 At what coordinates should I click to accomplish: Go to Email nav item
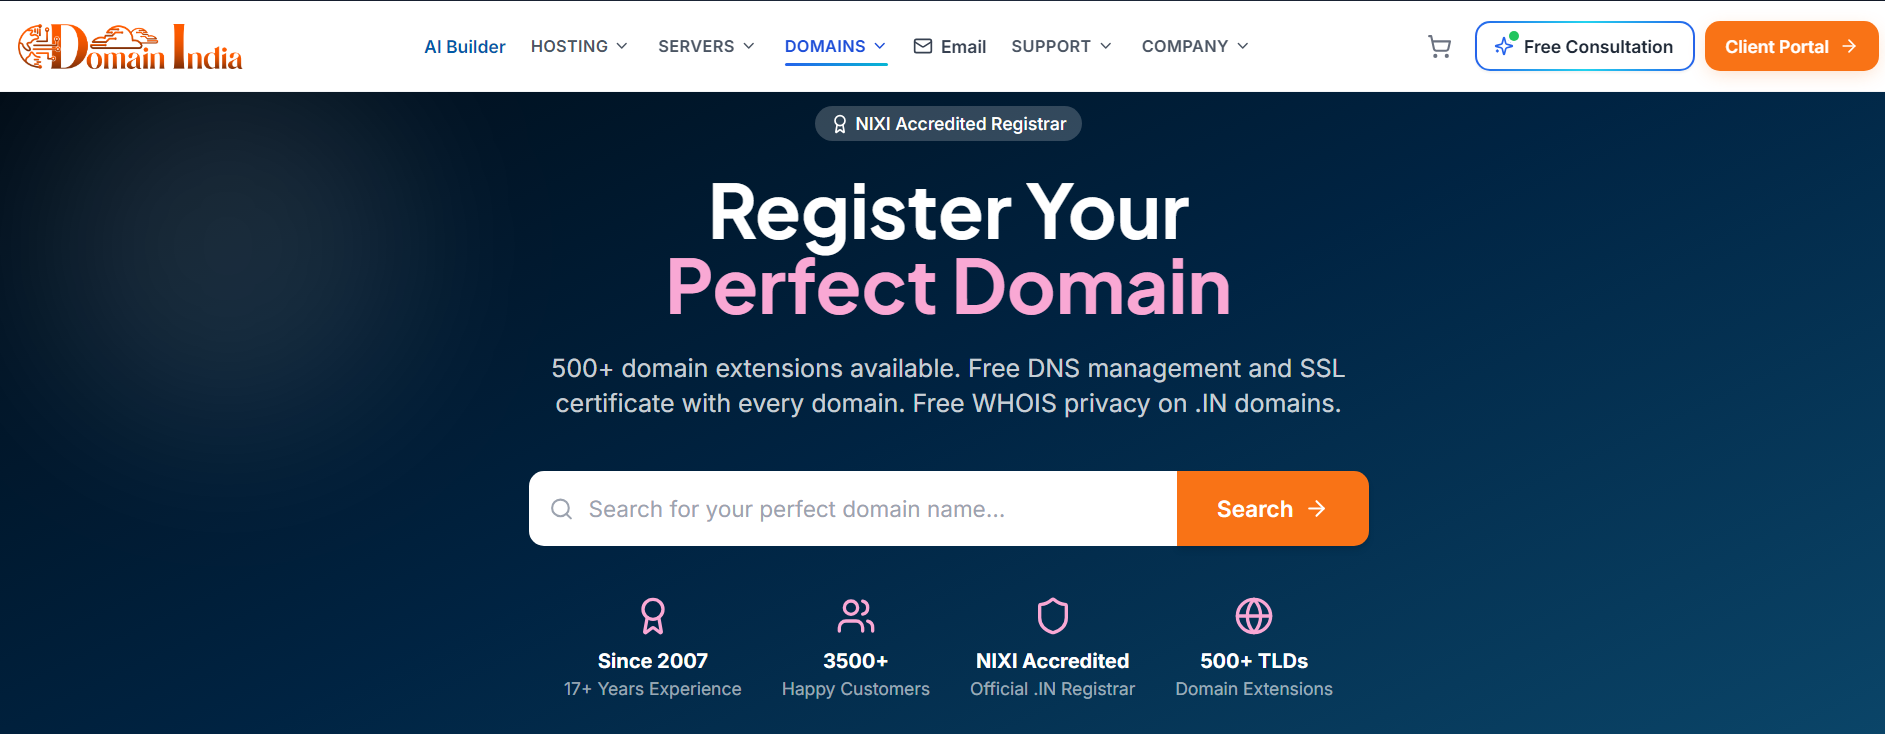pos(950,47)
